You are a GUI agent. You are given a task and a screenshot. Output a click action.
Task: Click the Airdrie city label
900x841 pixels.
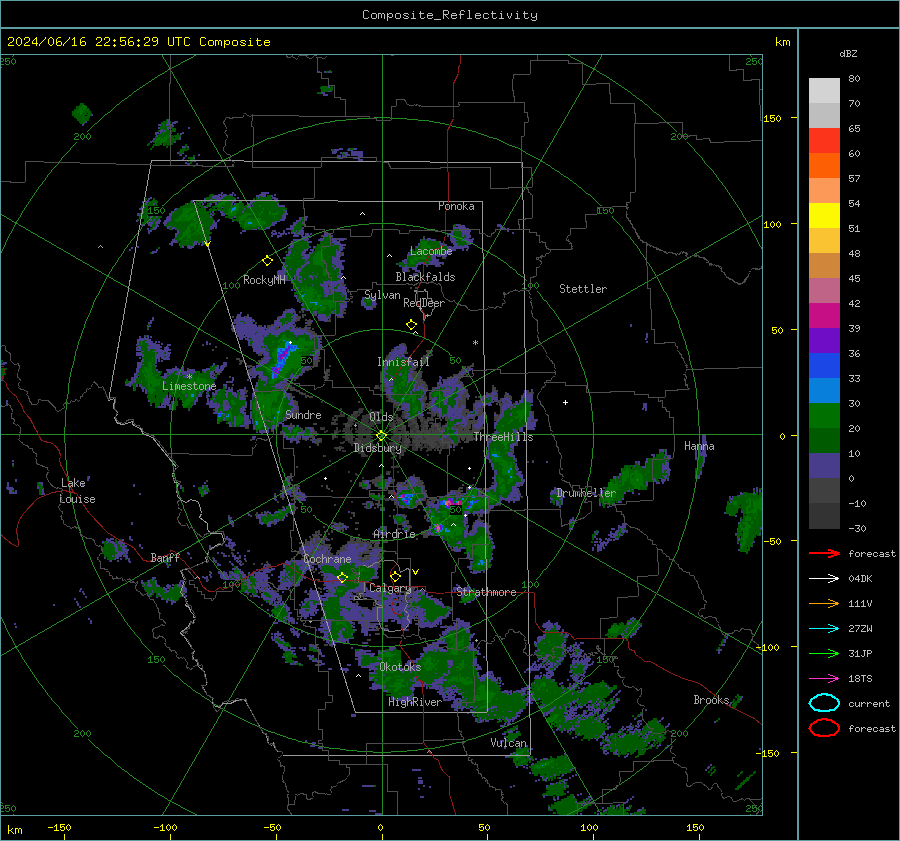pos(394,534)
